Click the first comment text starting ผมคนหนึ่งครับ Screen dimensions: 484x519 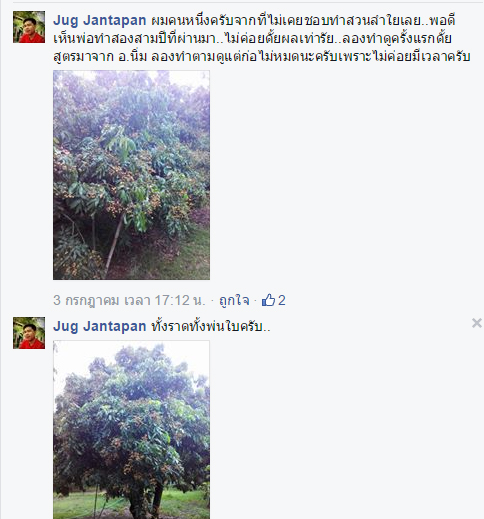click(262, 38)
